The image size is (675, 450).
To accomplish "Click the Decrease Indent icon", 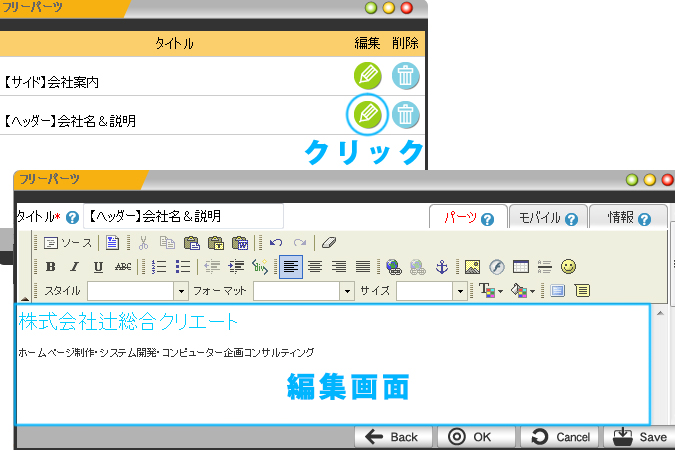I will 212,267.
